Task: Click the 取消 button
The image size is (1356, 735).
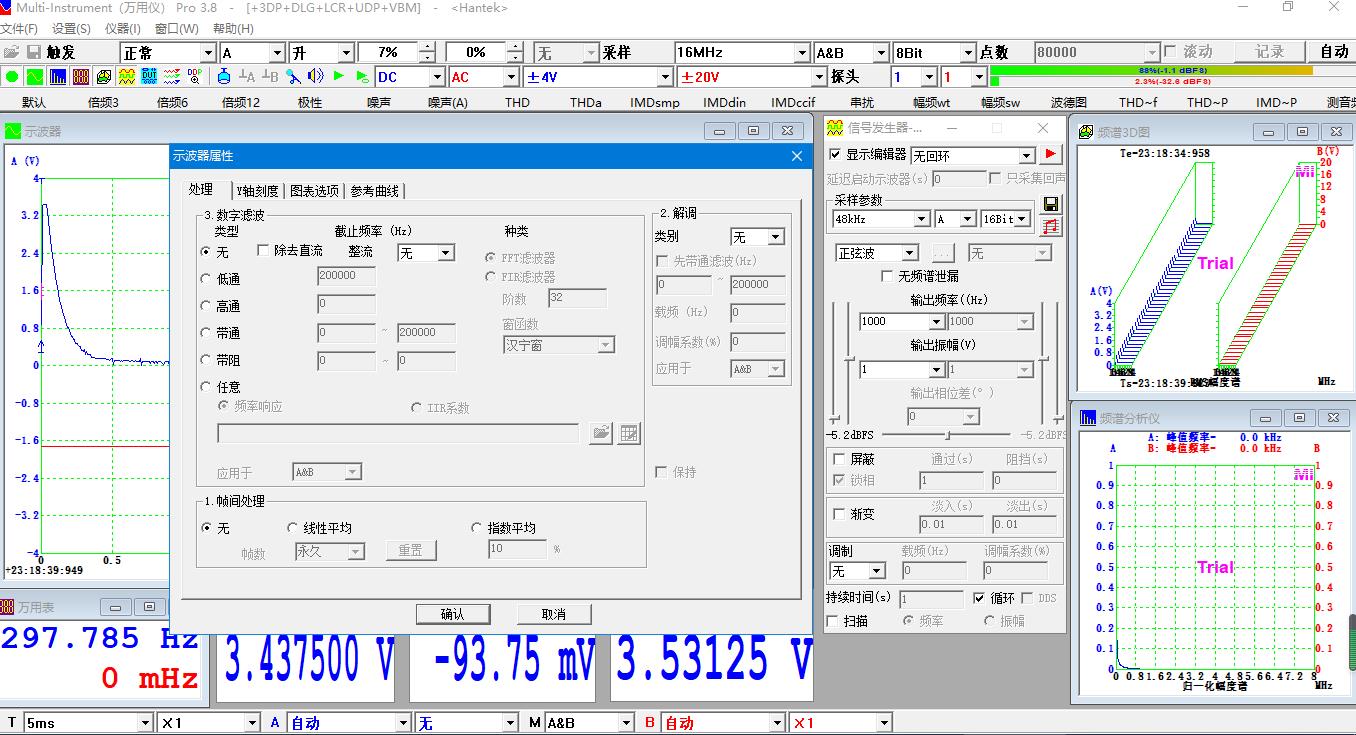Action: pos(553,614)
